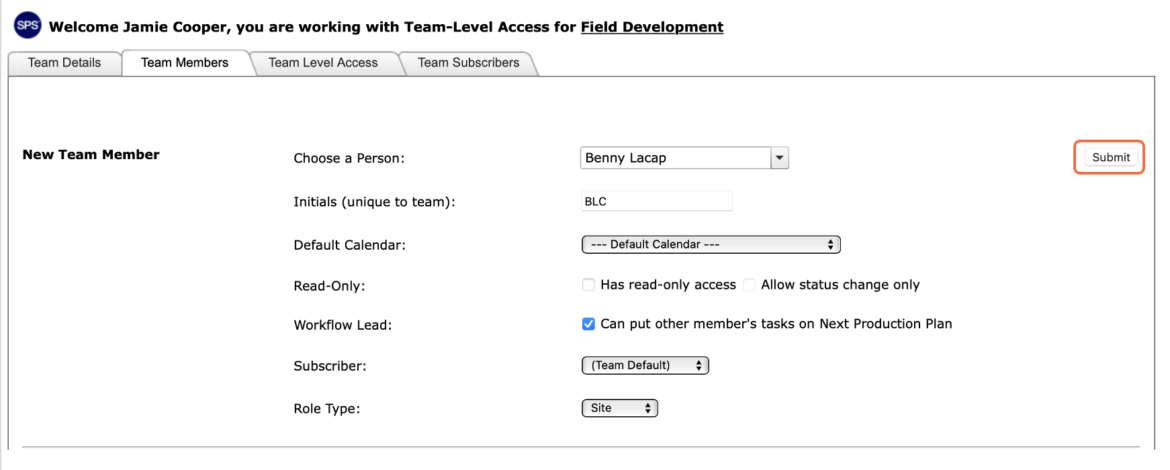Click the Initials field containing BLC
This screenshot has height=470, width=1170.
tap(657, 201)
